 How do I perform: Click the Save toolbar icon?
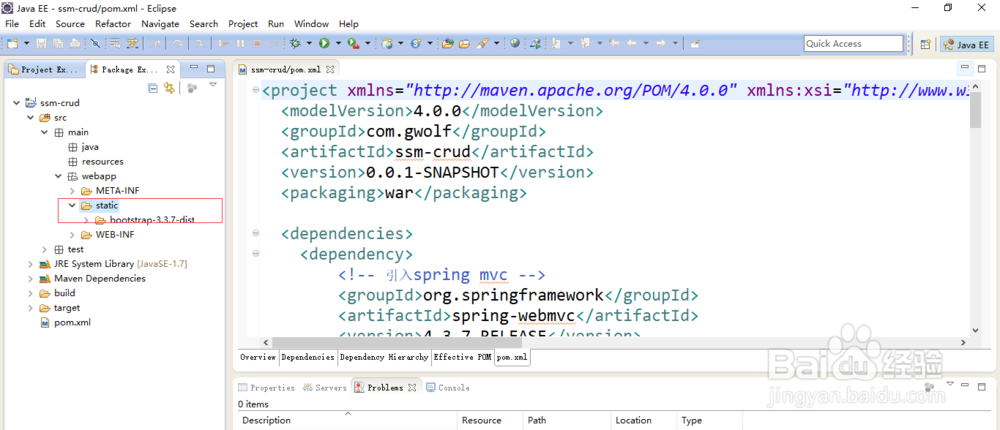point(41,43)
